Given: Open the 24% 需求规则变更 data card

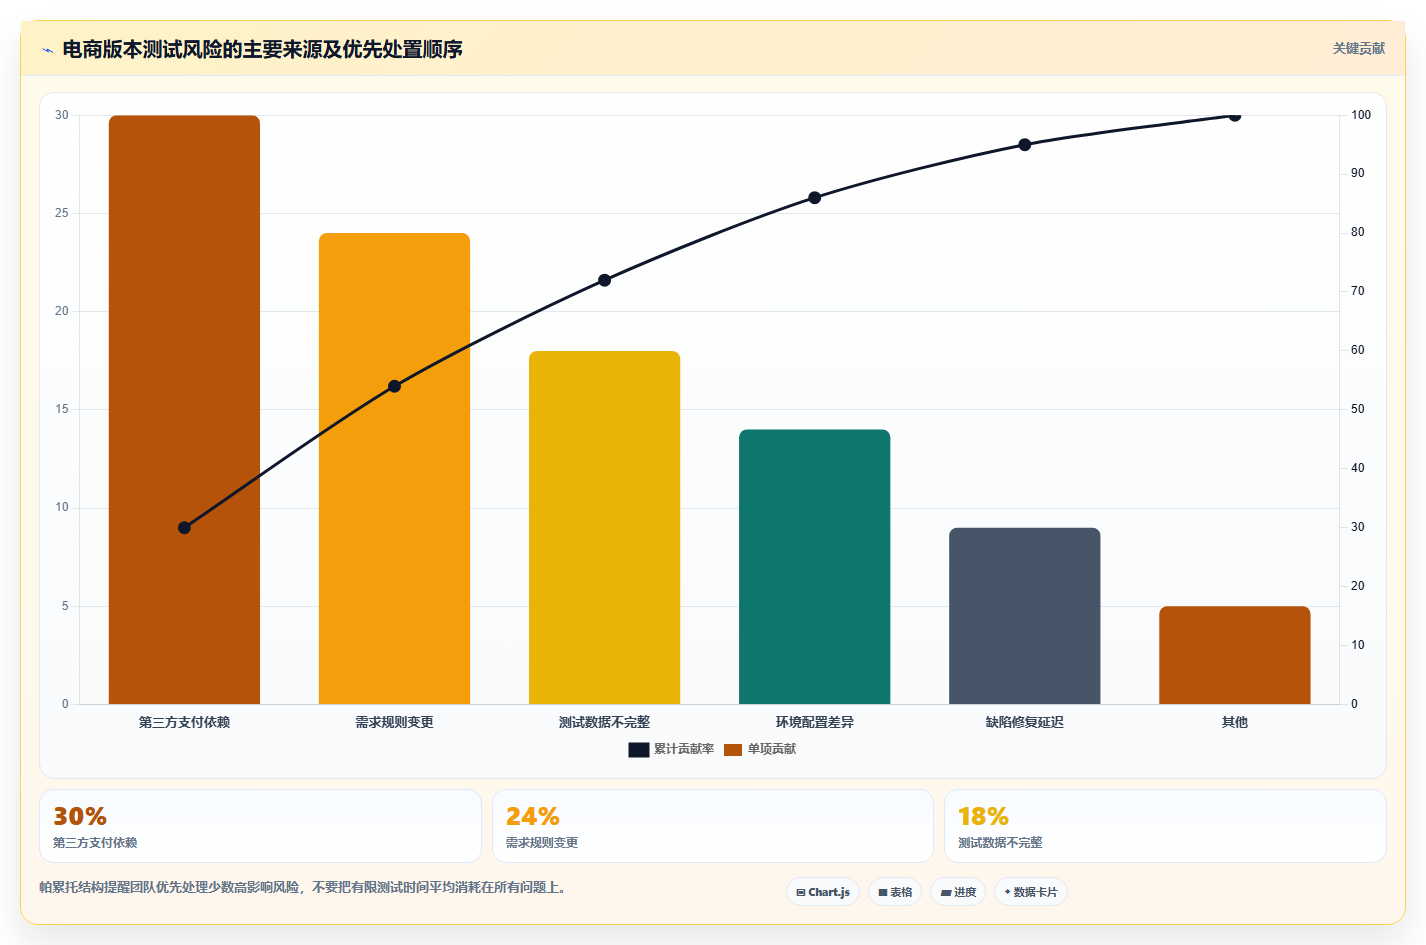Looking at the screenshot, I should pos(712,826).
